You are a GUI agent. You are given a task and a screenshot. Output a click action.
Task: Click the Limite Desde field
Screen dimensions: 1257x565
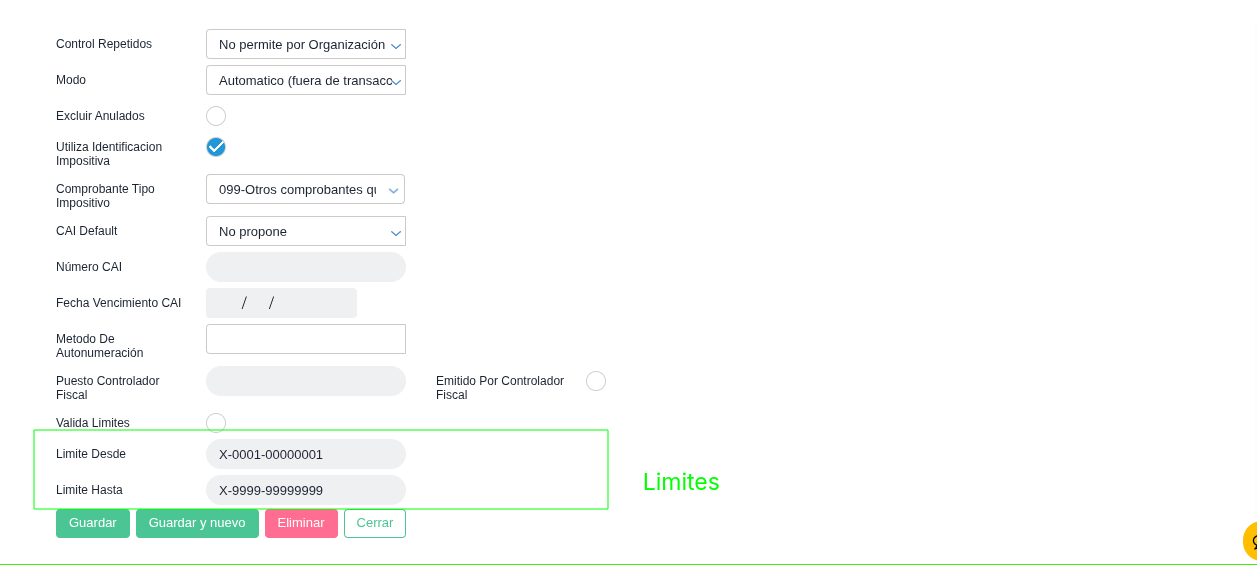click(306, 454)
